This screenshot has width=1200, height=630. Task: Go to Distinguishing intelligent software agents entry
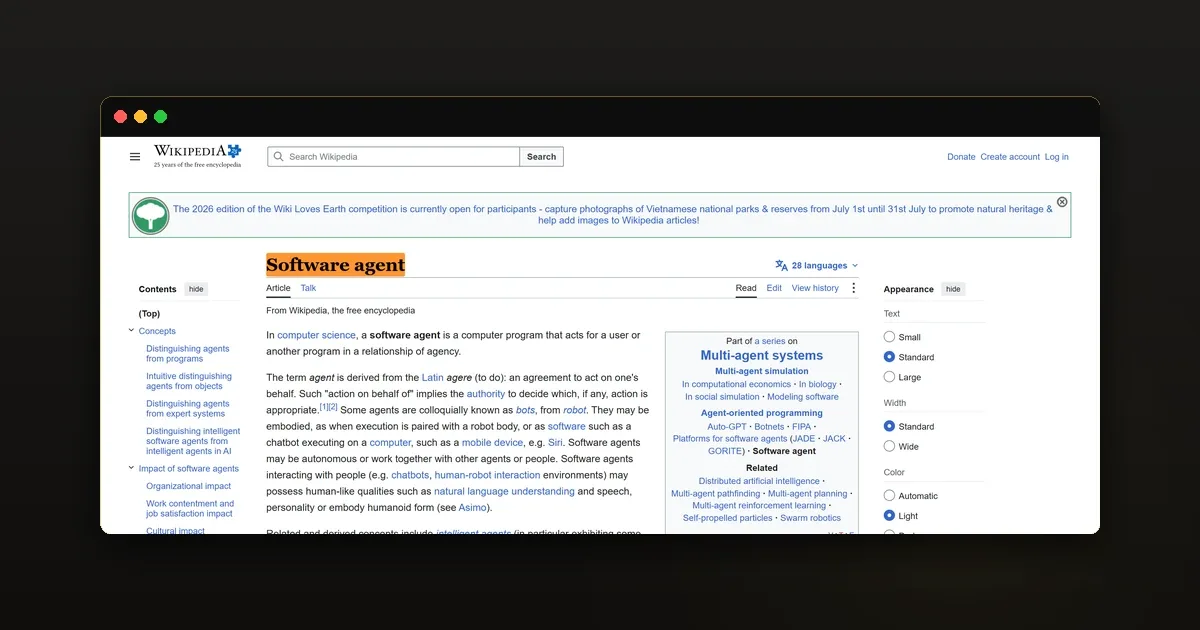(193, 441)
